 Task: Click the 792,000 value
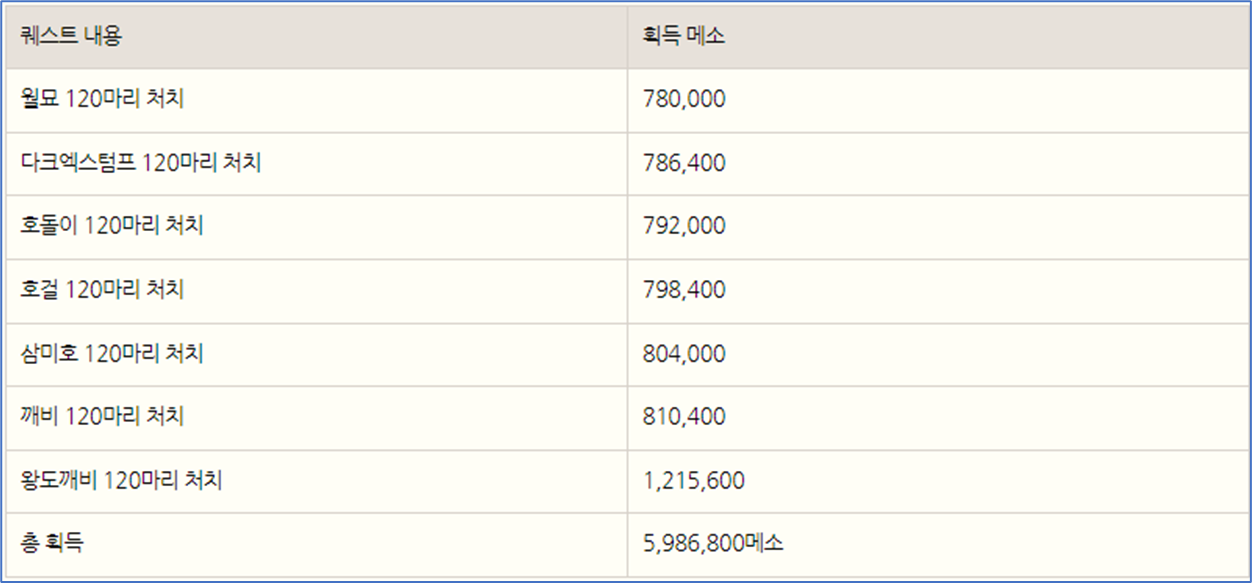[685, 227]
